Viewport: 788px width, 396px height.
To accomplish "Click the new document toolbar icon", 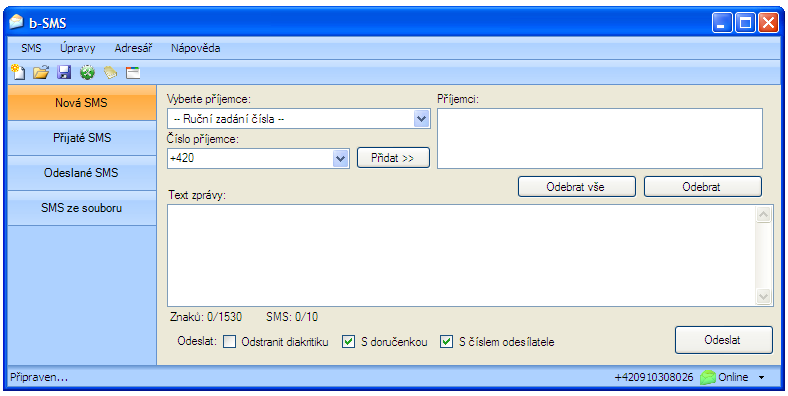I will tap(18, 72).
